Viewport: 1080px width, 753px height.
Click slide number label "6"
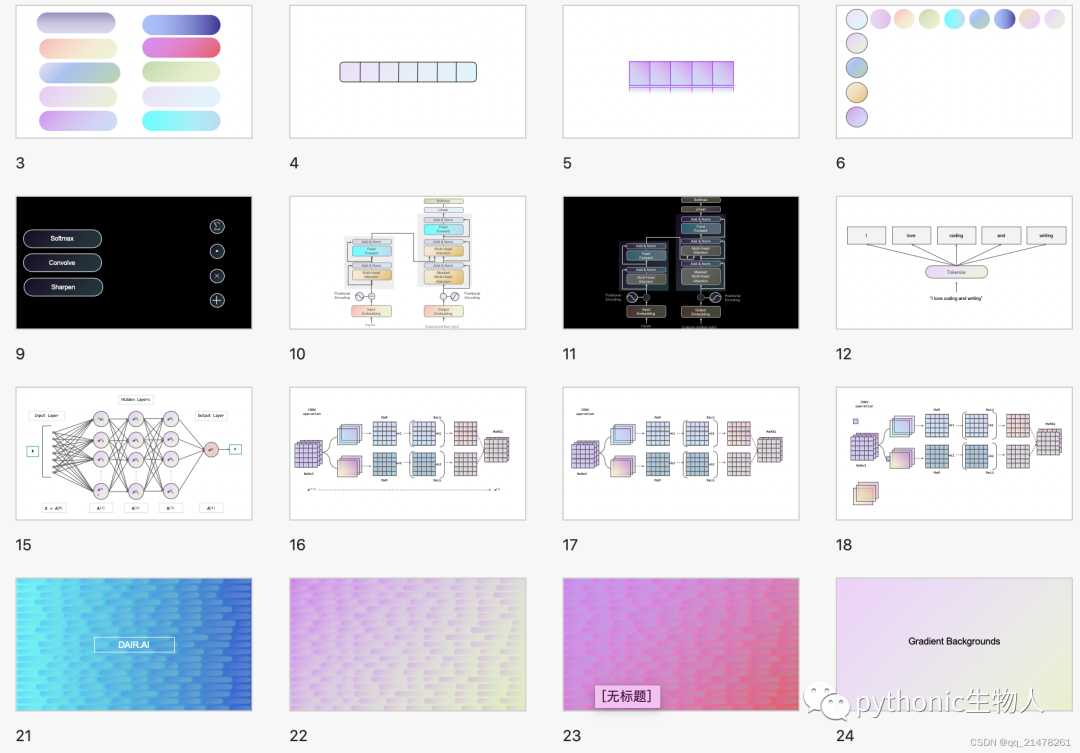(840, 163)
